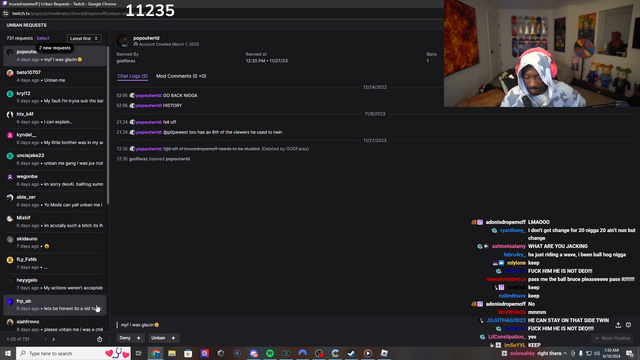Image resolution: width=640 pixels, height=360 pixels.
Task: Click the pink avatar of kyndel__ request
Action: [10, 136]
